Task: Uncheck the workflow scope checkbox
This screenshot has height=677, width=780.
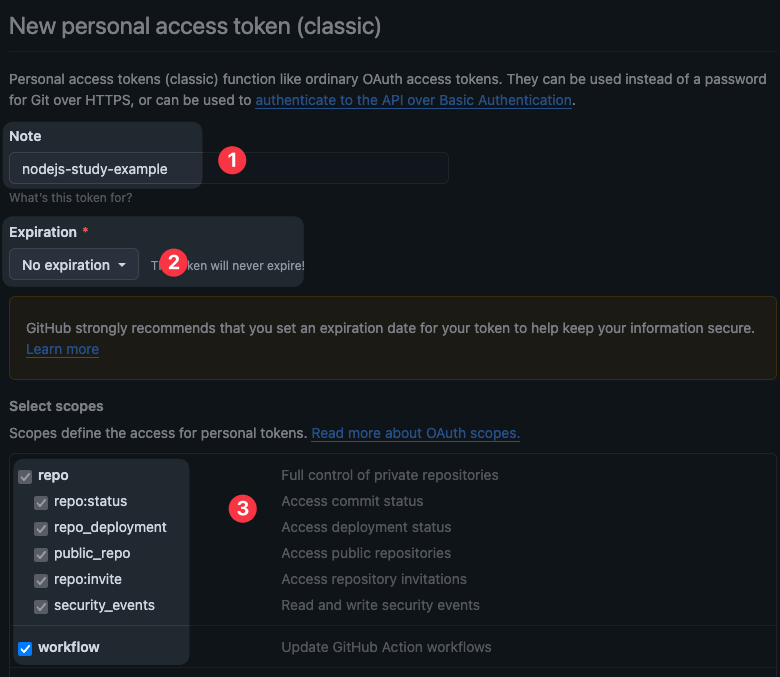Action: [x=25, y=648]
